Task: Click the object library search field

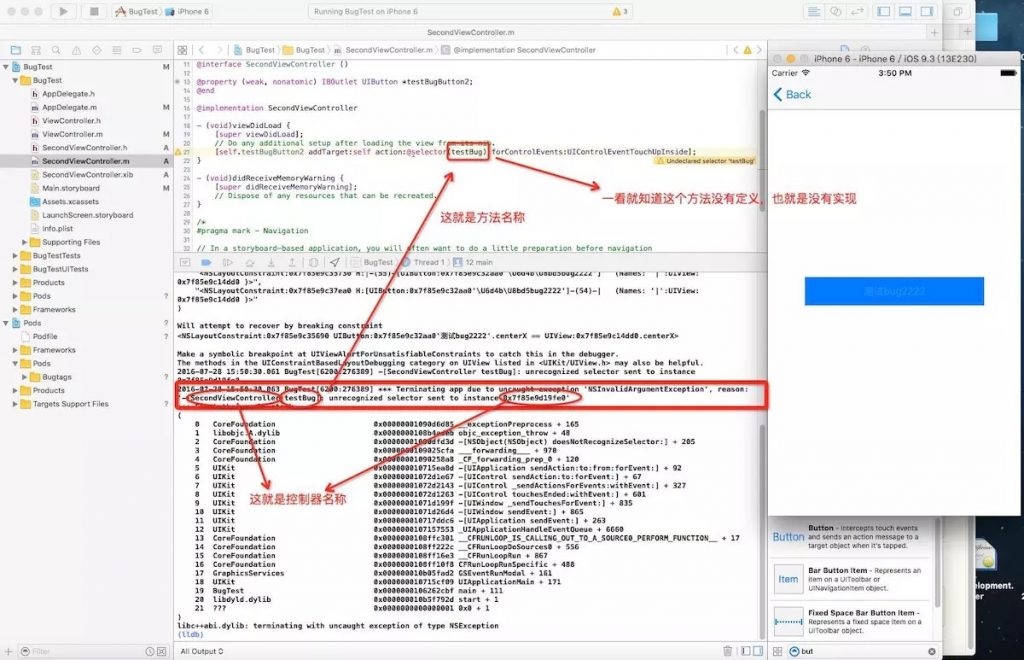Action: pyautogui.click(x=861, y=652)
